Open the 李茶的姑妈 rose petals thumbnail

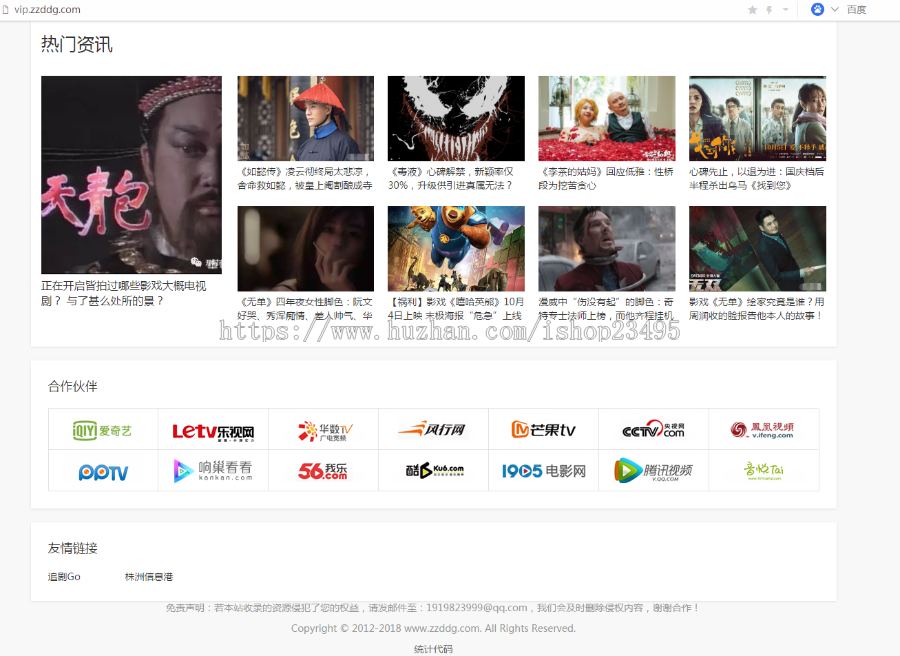[607, 118]
